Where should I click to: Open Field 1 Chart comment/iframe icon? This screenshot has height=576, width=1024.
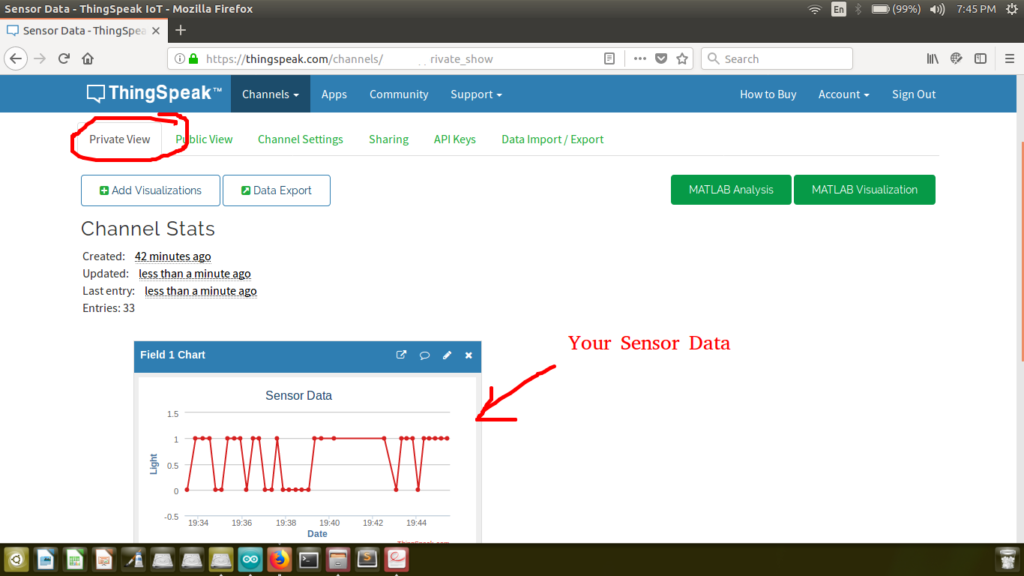(424, 355)
